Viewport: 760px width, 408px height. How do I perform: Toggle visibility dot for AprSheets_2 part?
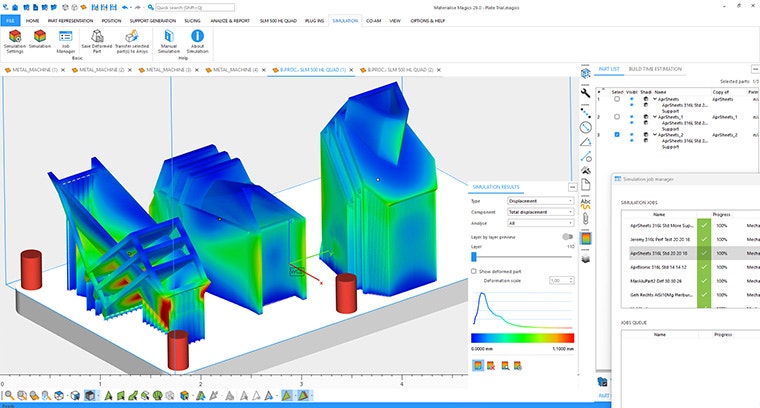pos(631,135)
